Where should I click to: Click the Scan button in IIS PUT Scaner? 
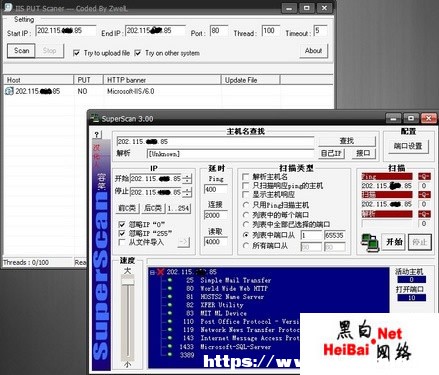point(21,51)
